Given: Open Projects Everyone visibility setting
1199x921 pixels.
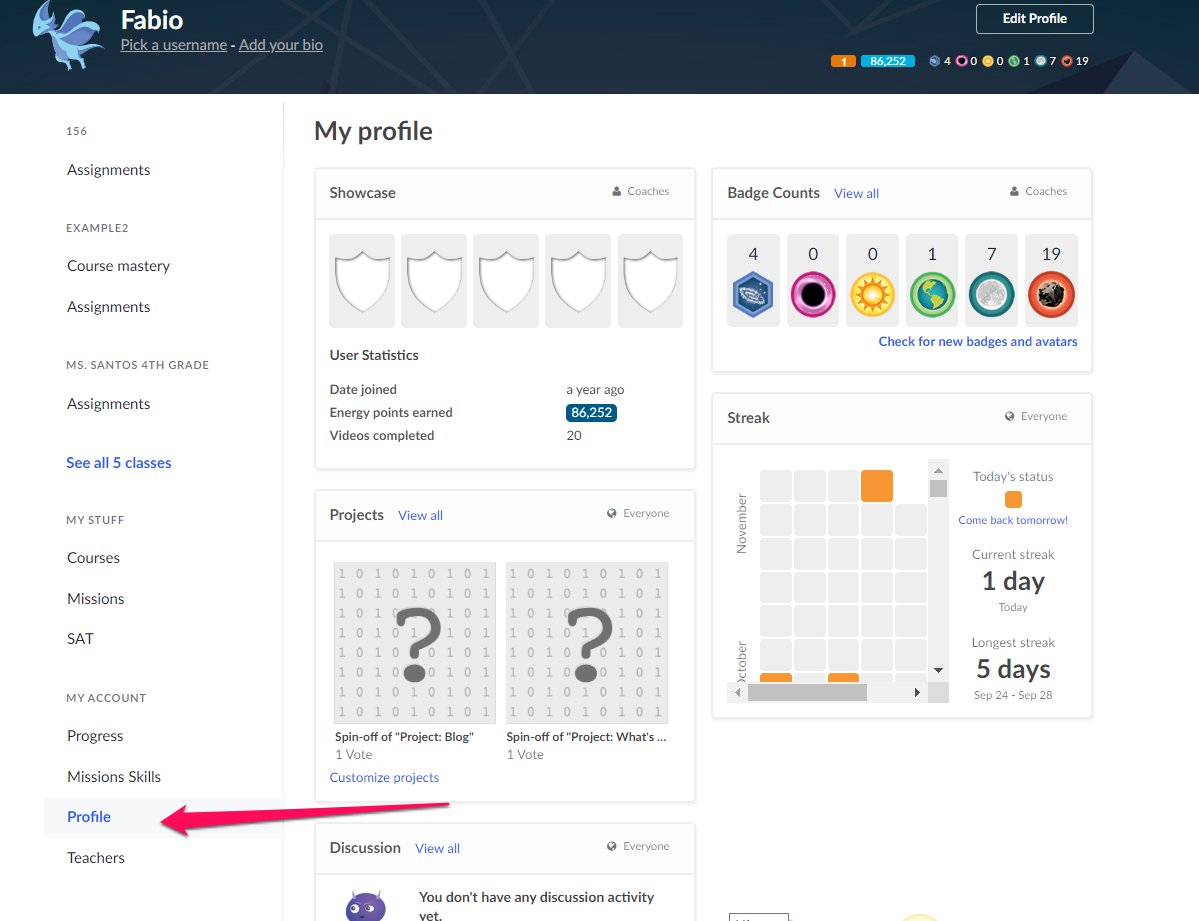Looking at the screenshot, I should click(638, 513).
